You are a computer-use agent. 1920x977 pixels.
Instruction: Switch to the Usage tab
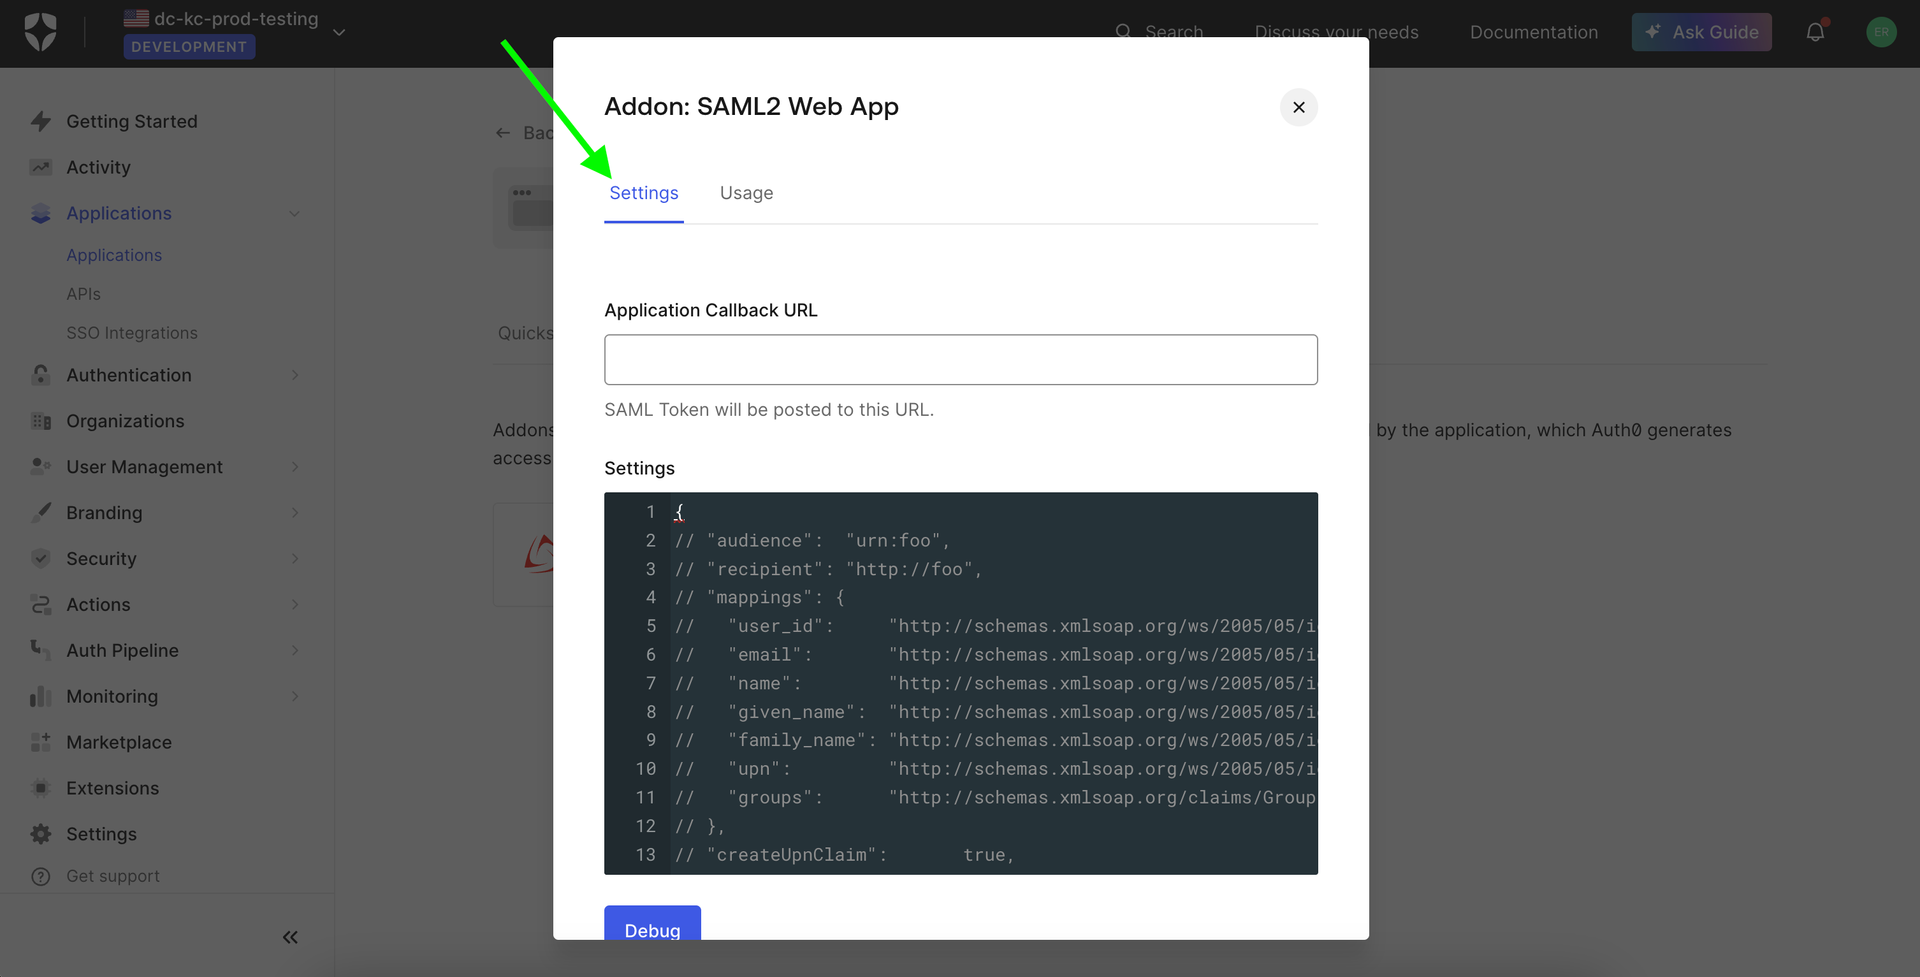[746, 193]
